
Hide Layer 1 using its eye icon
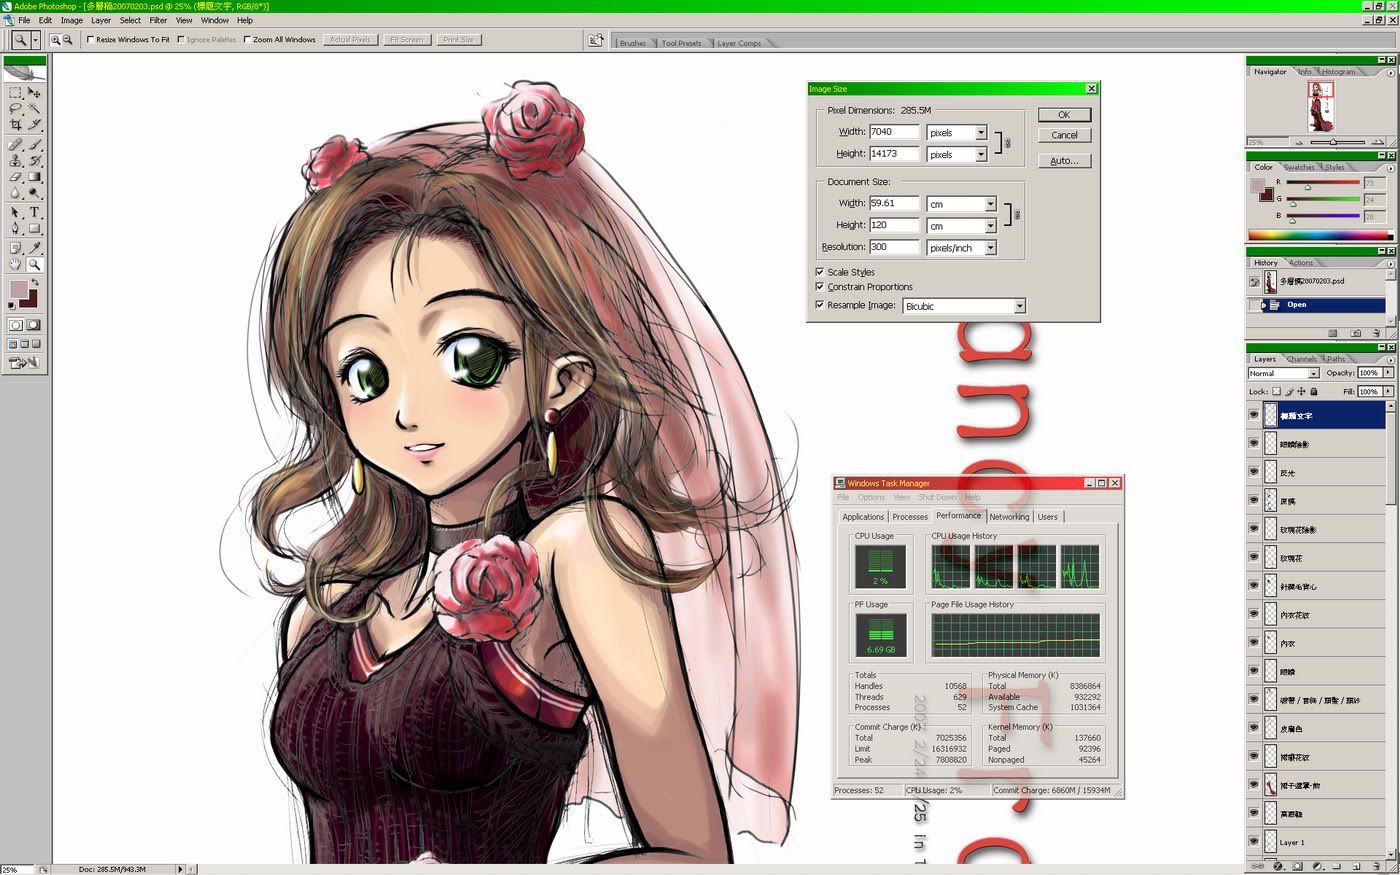[1254, 842]
